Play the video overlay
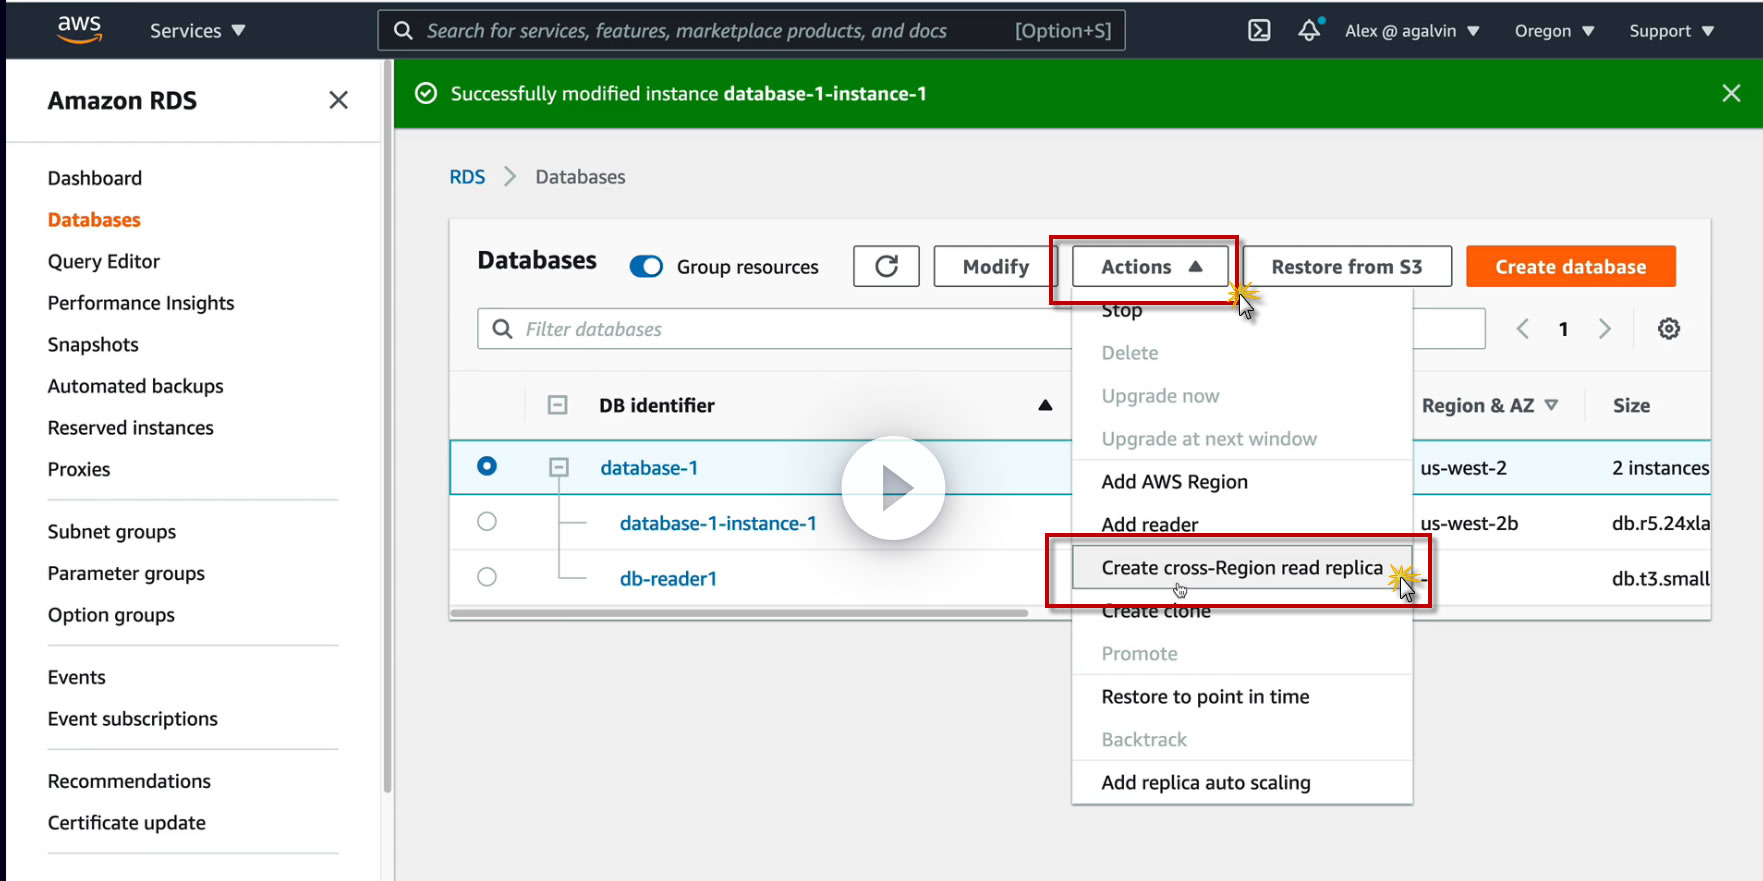The height and width of the screenshot is (881, 1763). (893, 488)
